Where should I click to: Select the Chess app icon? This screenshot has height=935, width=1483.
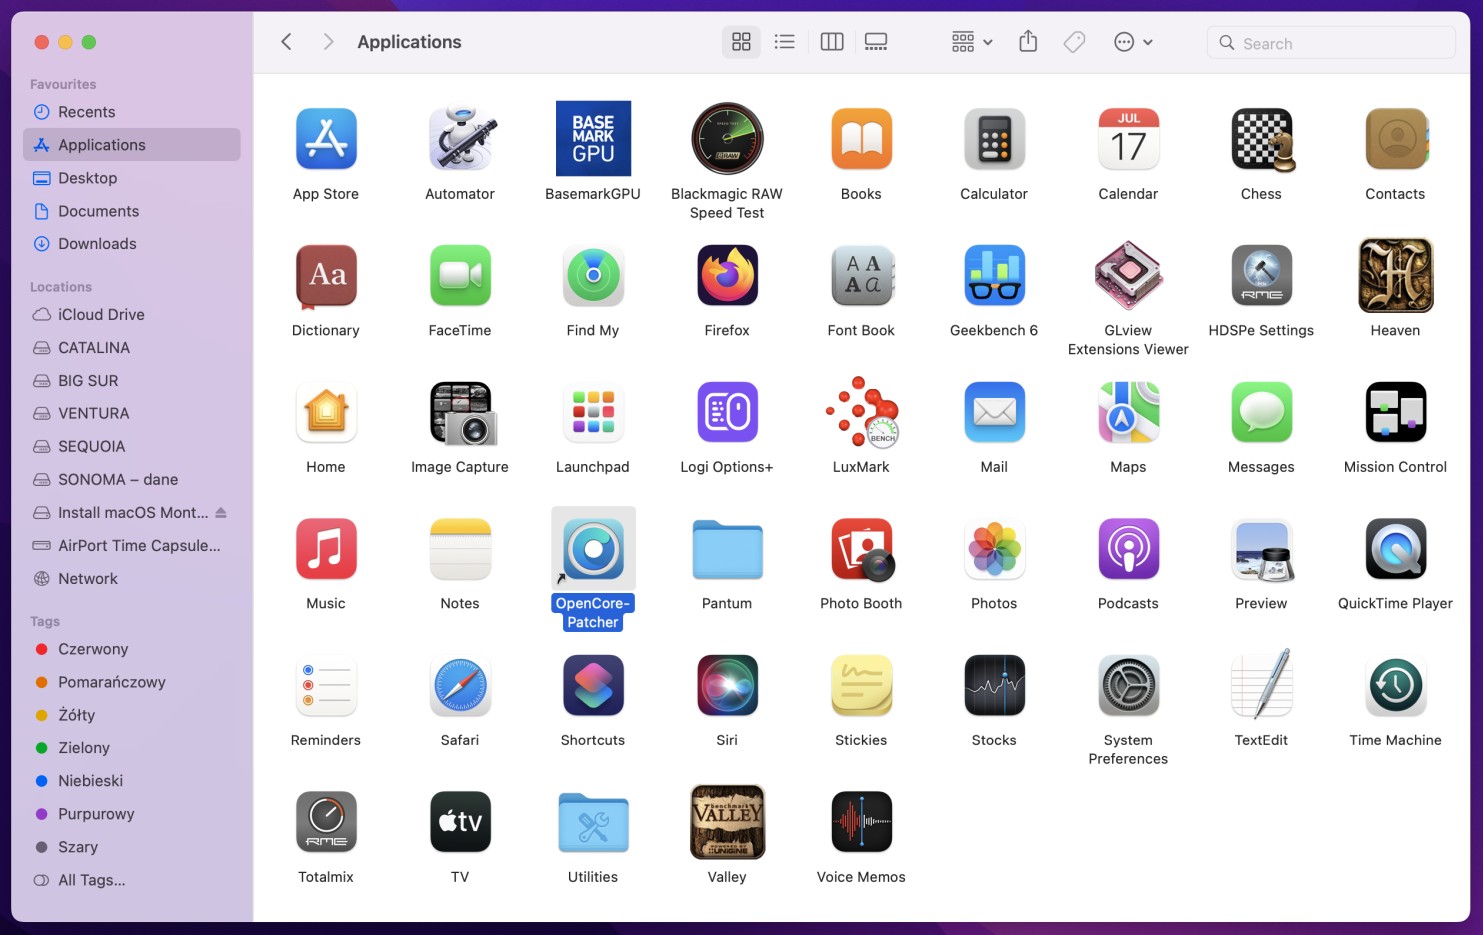click(x=1261, y=139)
